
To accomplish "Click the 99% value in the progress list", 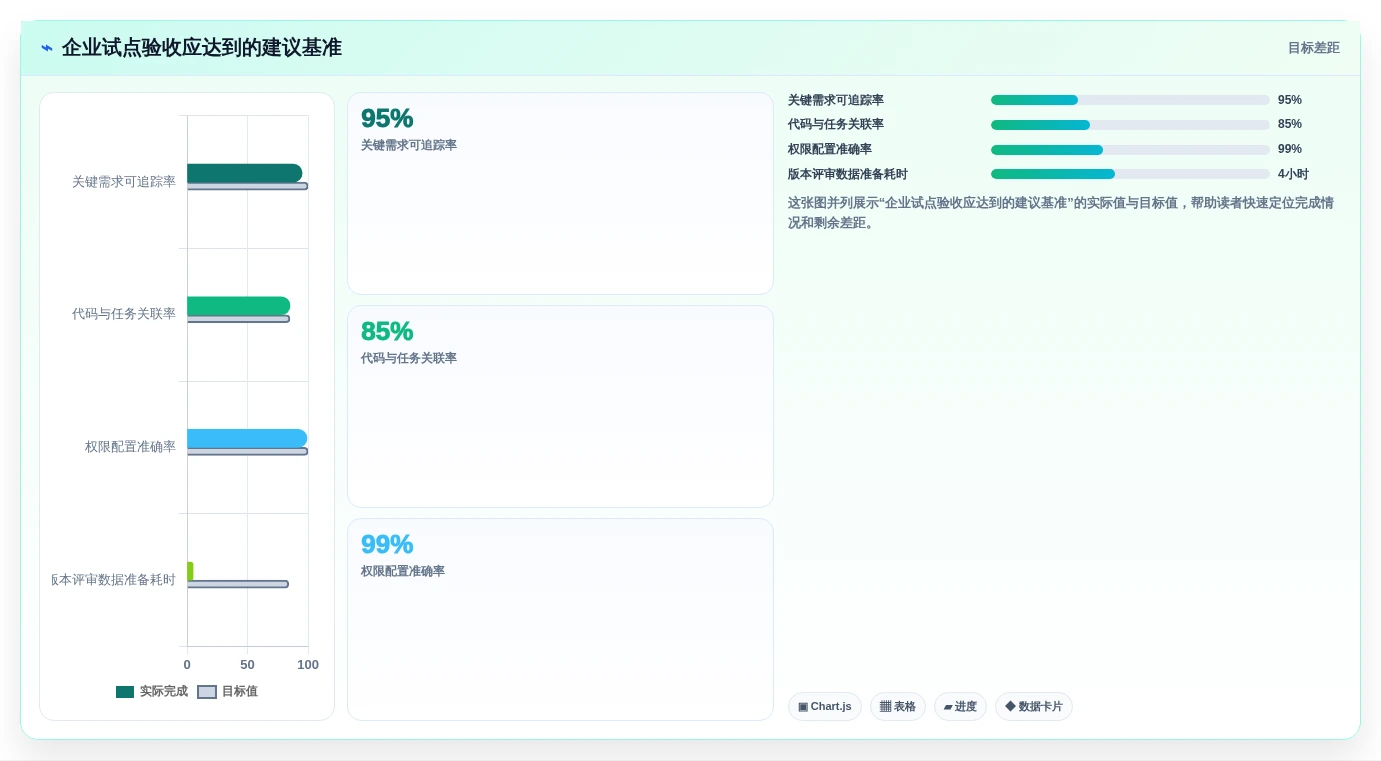I will tap(1290, 150).
